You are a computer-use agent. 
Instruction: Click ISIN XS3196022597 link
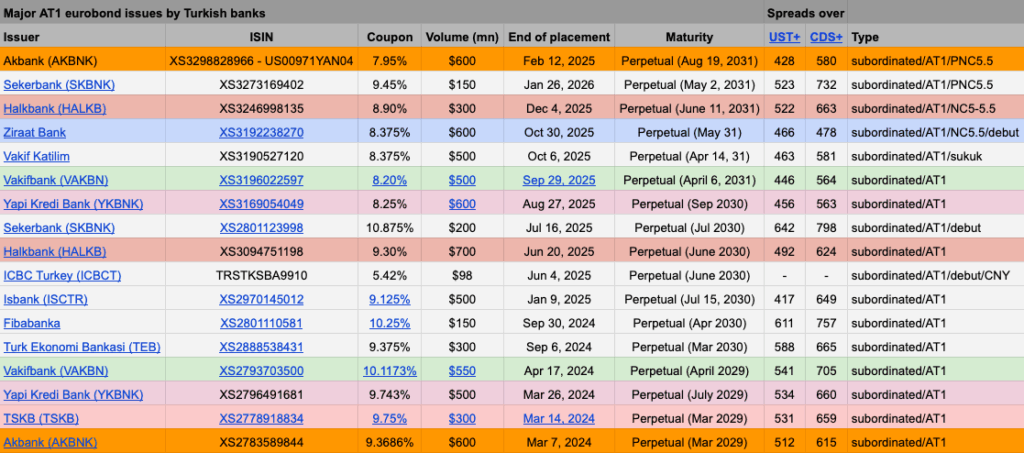point(261,180)
